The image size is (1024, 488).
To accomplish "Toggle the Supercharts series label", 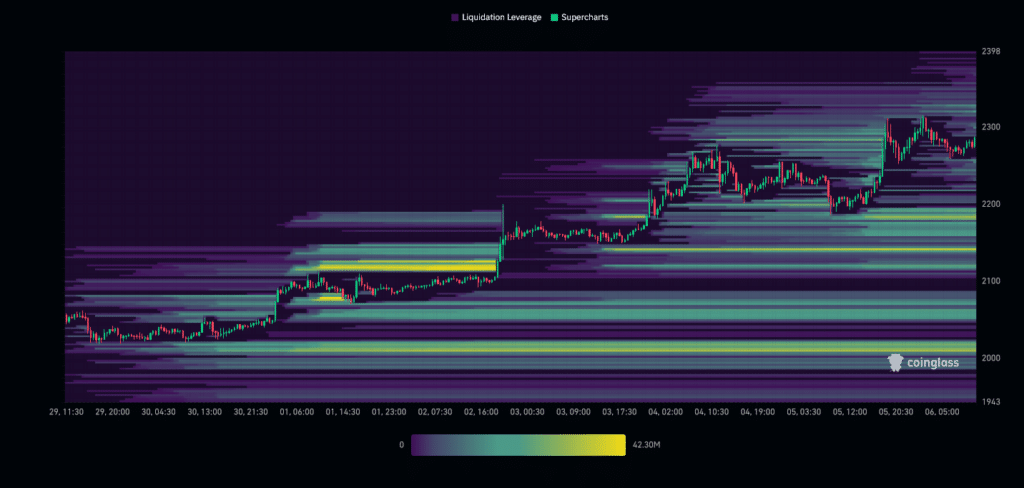I will coord(584,18).
